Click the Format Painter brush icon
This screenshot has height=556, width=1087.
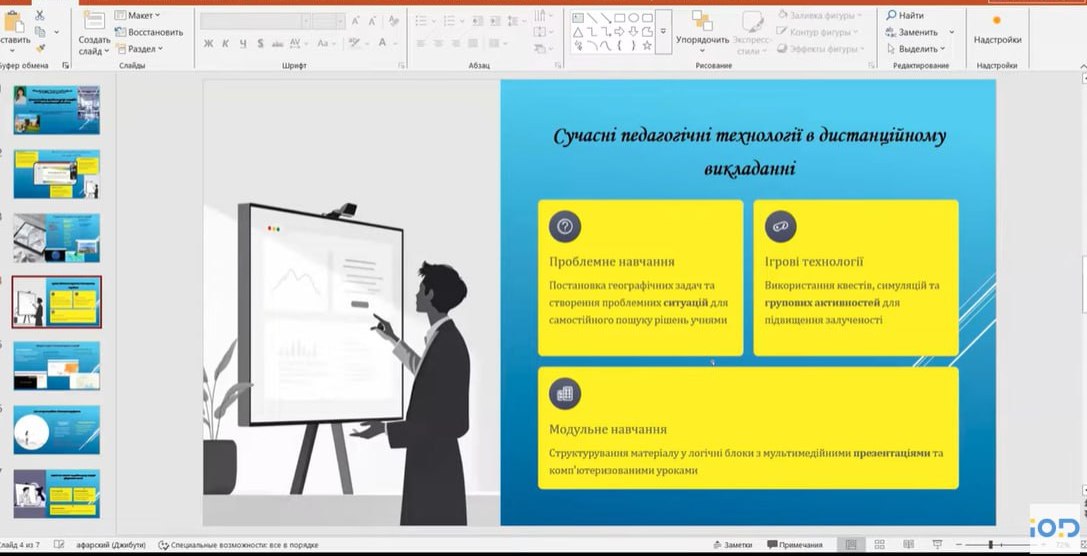[x=40, y=47]
